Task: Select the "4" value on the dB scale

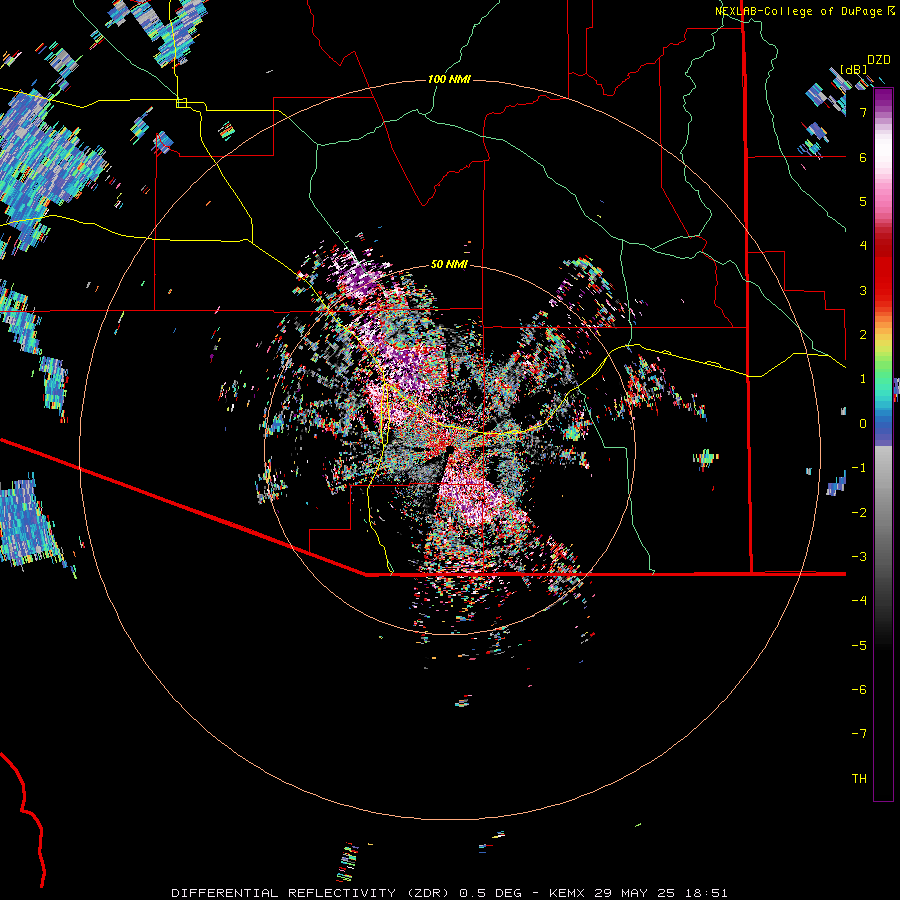Action: coord(863,246)
